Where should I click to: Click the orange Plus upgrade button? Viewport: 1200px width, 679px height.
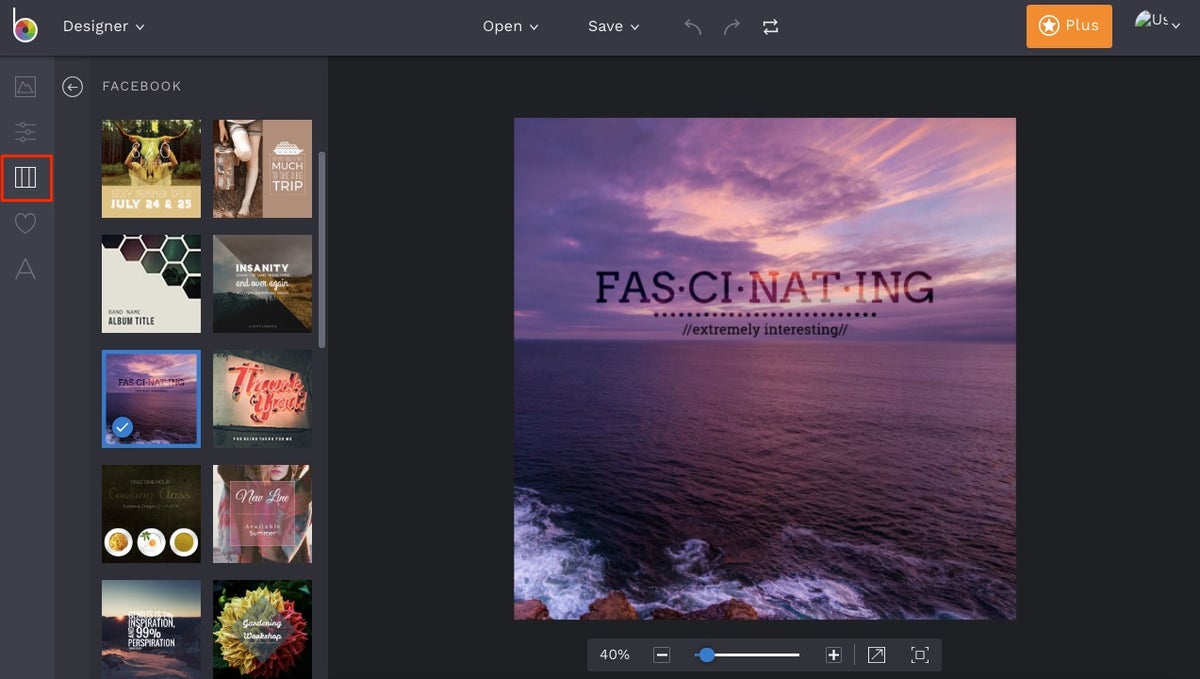[x=1069, y=26]
